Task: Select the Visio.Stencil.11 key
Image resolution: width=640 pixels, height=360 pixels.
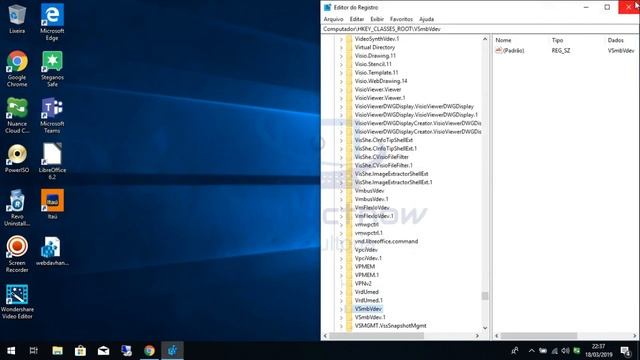Action: pyautogui.click(x=373, y=64)
